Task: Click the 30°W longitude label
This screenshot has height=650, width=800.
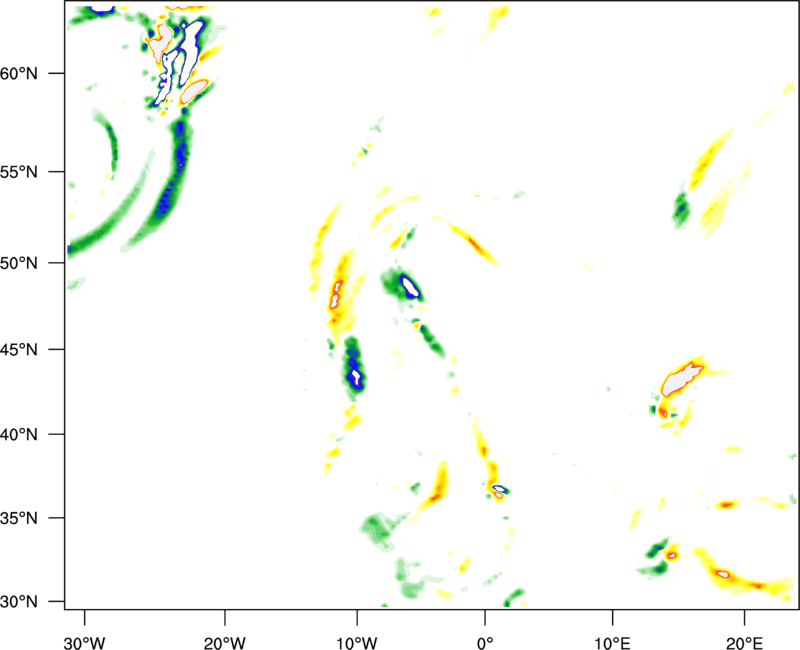Action: pyautogui.click(x=85, y=643)
